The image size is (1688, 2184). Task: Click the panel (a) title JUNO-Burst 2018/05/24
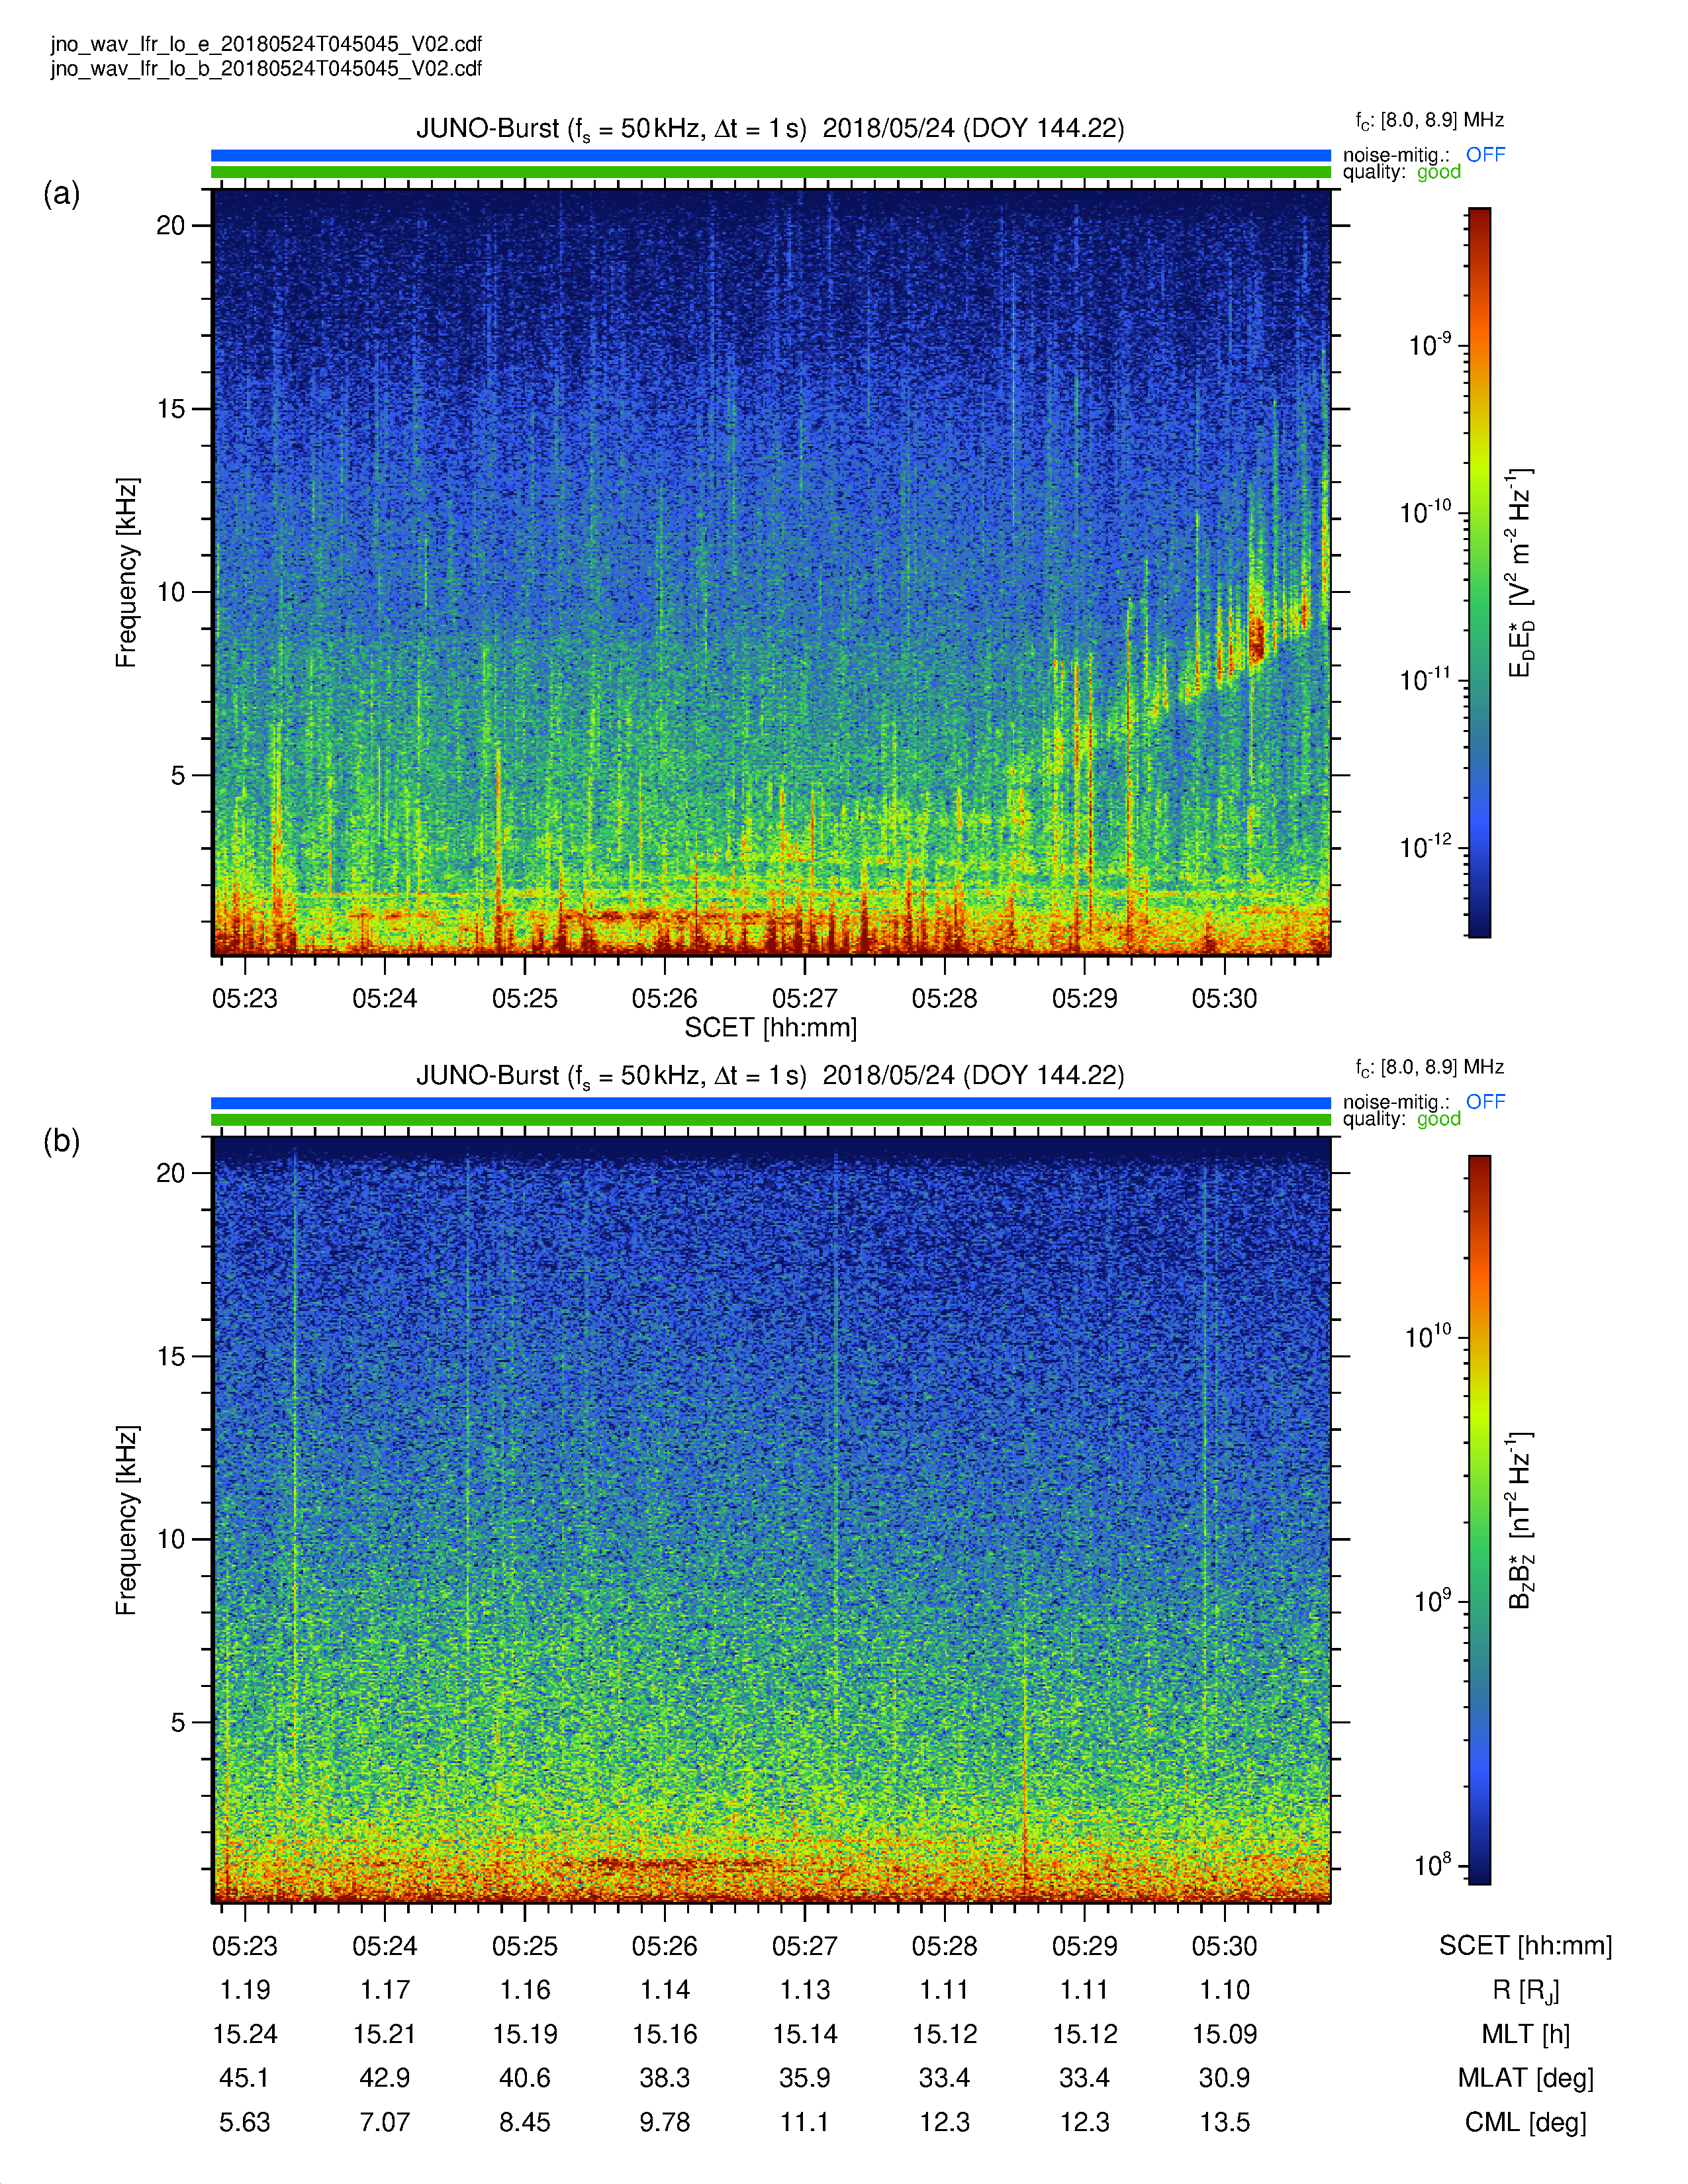(770, 129)
